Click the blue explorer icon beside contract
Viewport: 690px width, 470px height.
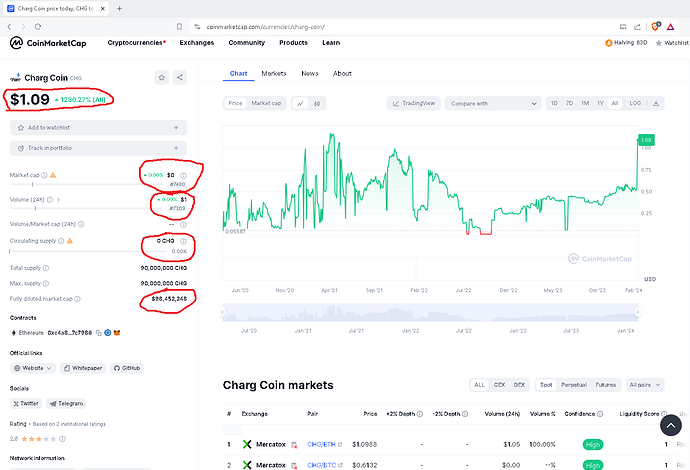coord(107,333)
